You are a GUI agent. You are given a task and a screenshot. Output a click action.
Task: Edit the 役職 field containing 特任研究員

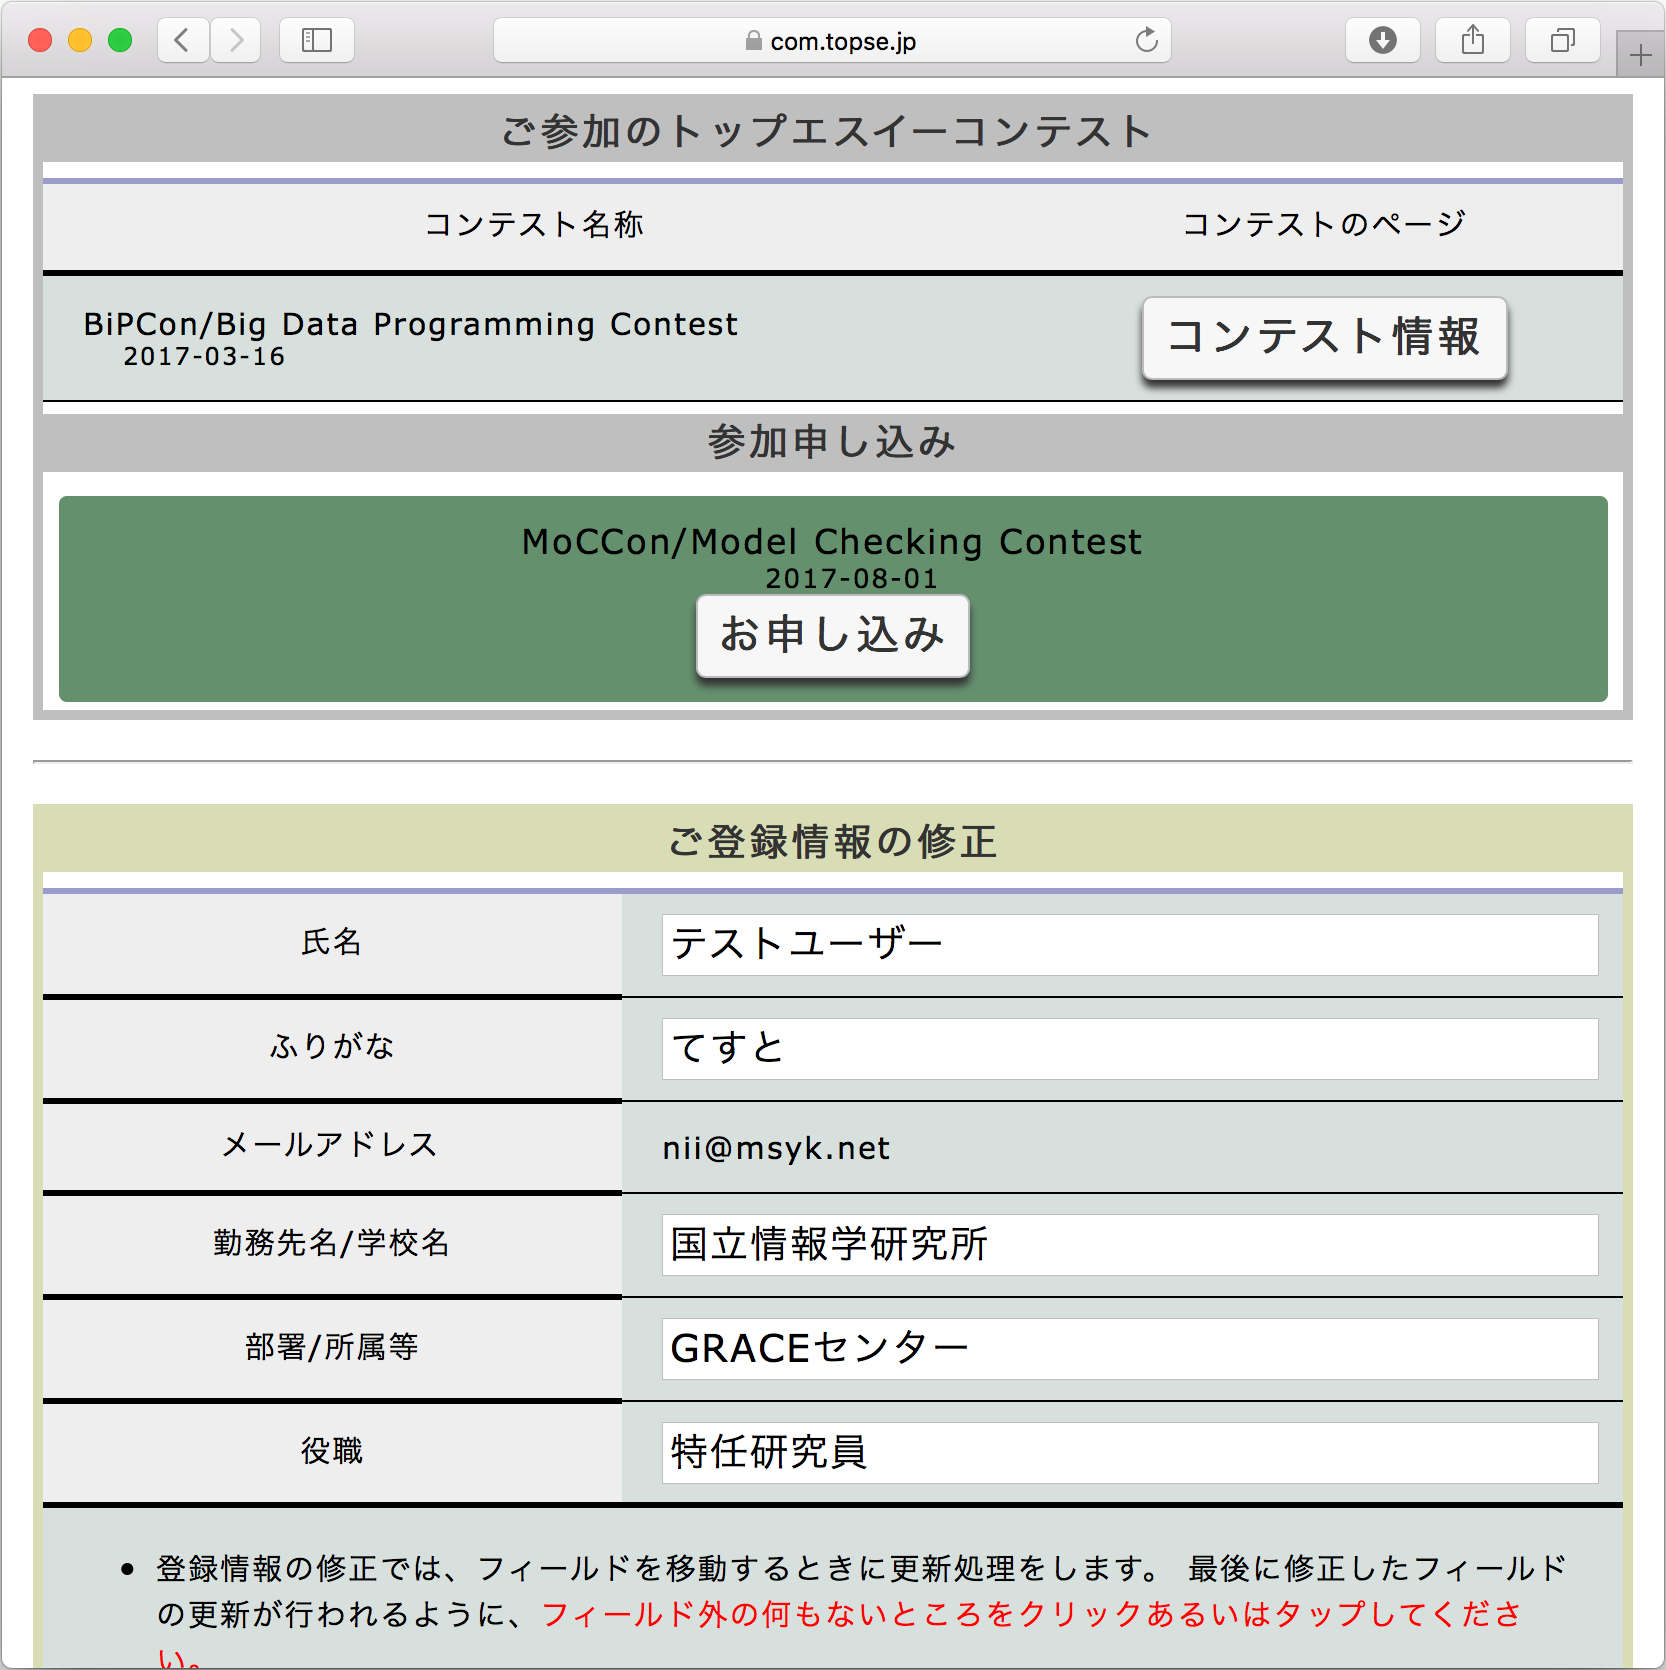point(1129,1453)
